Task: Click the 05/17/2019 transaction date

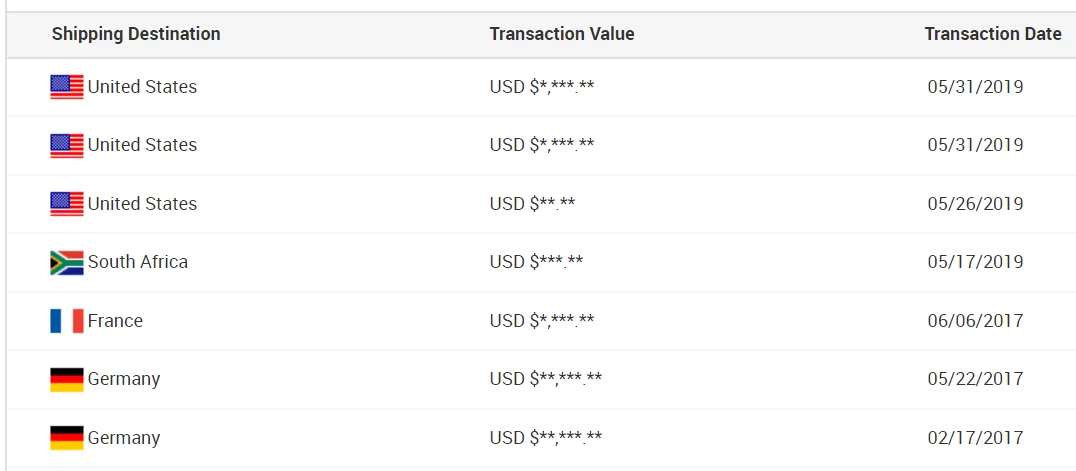Action: coord(975,262)
